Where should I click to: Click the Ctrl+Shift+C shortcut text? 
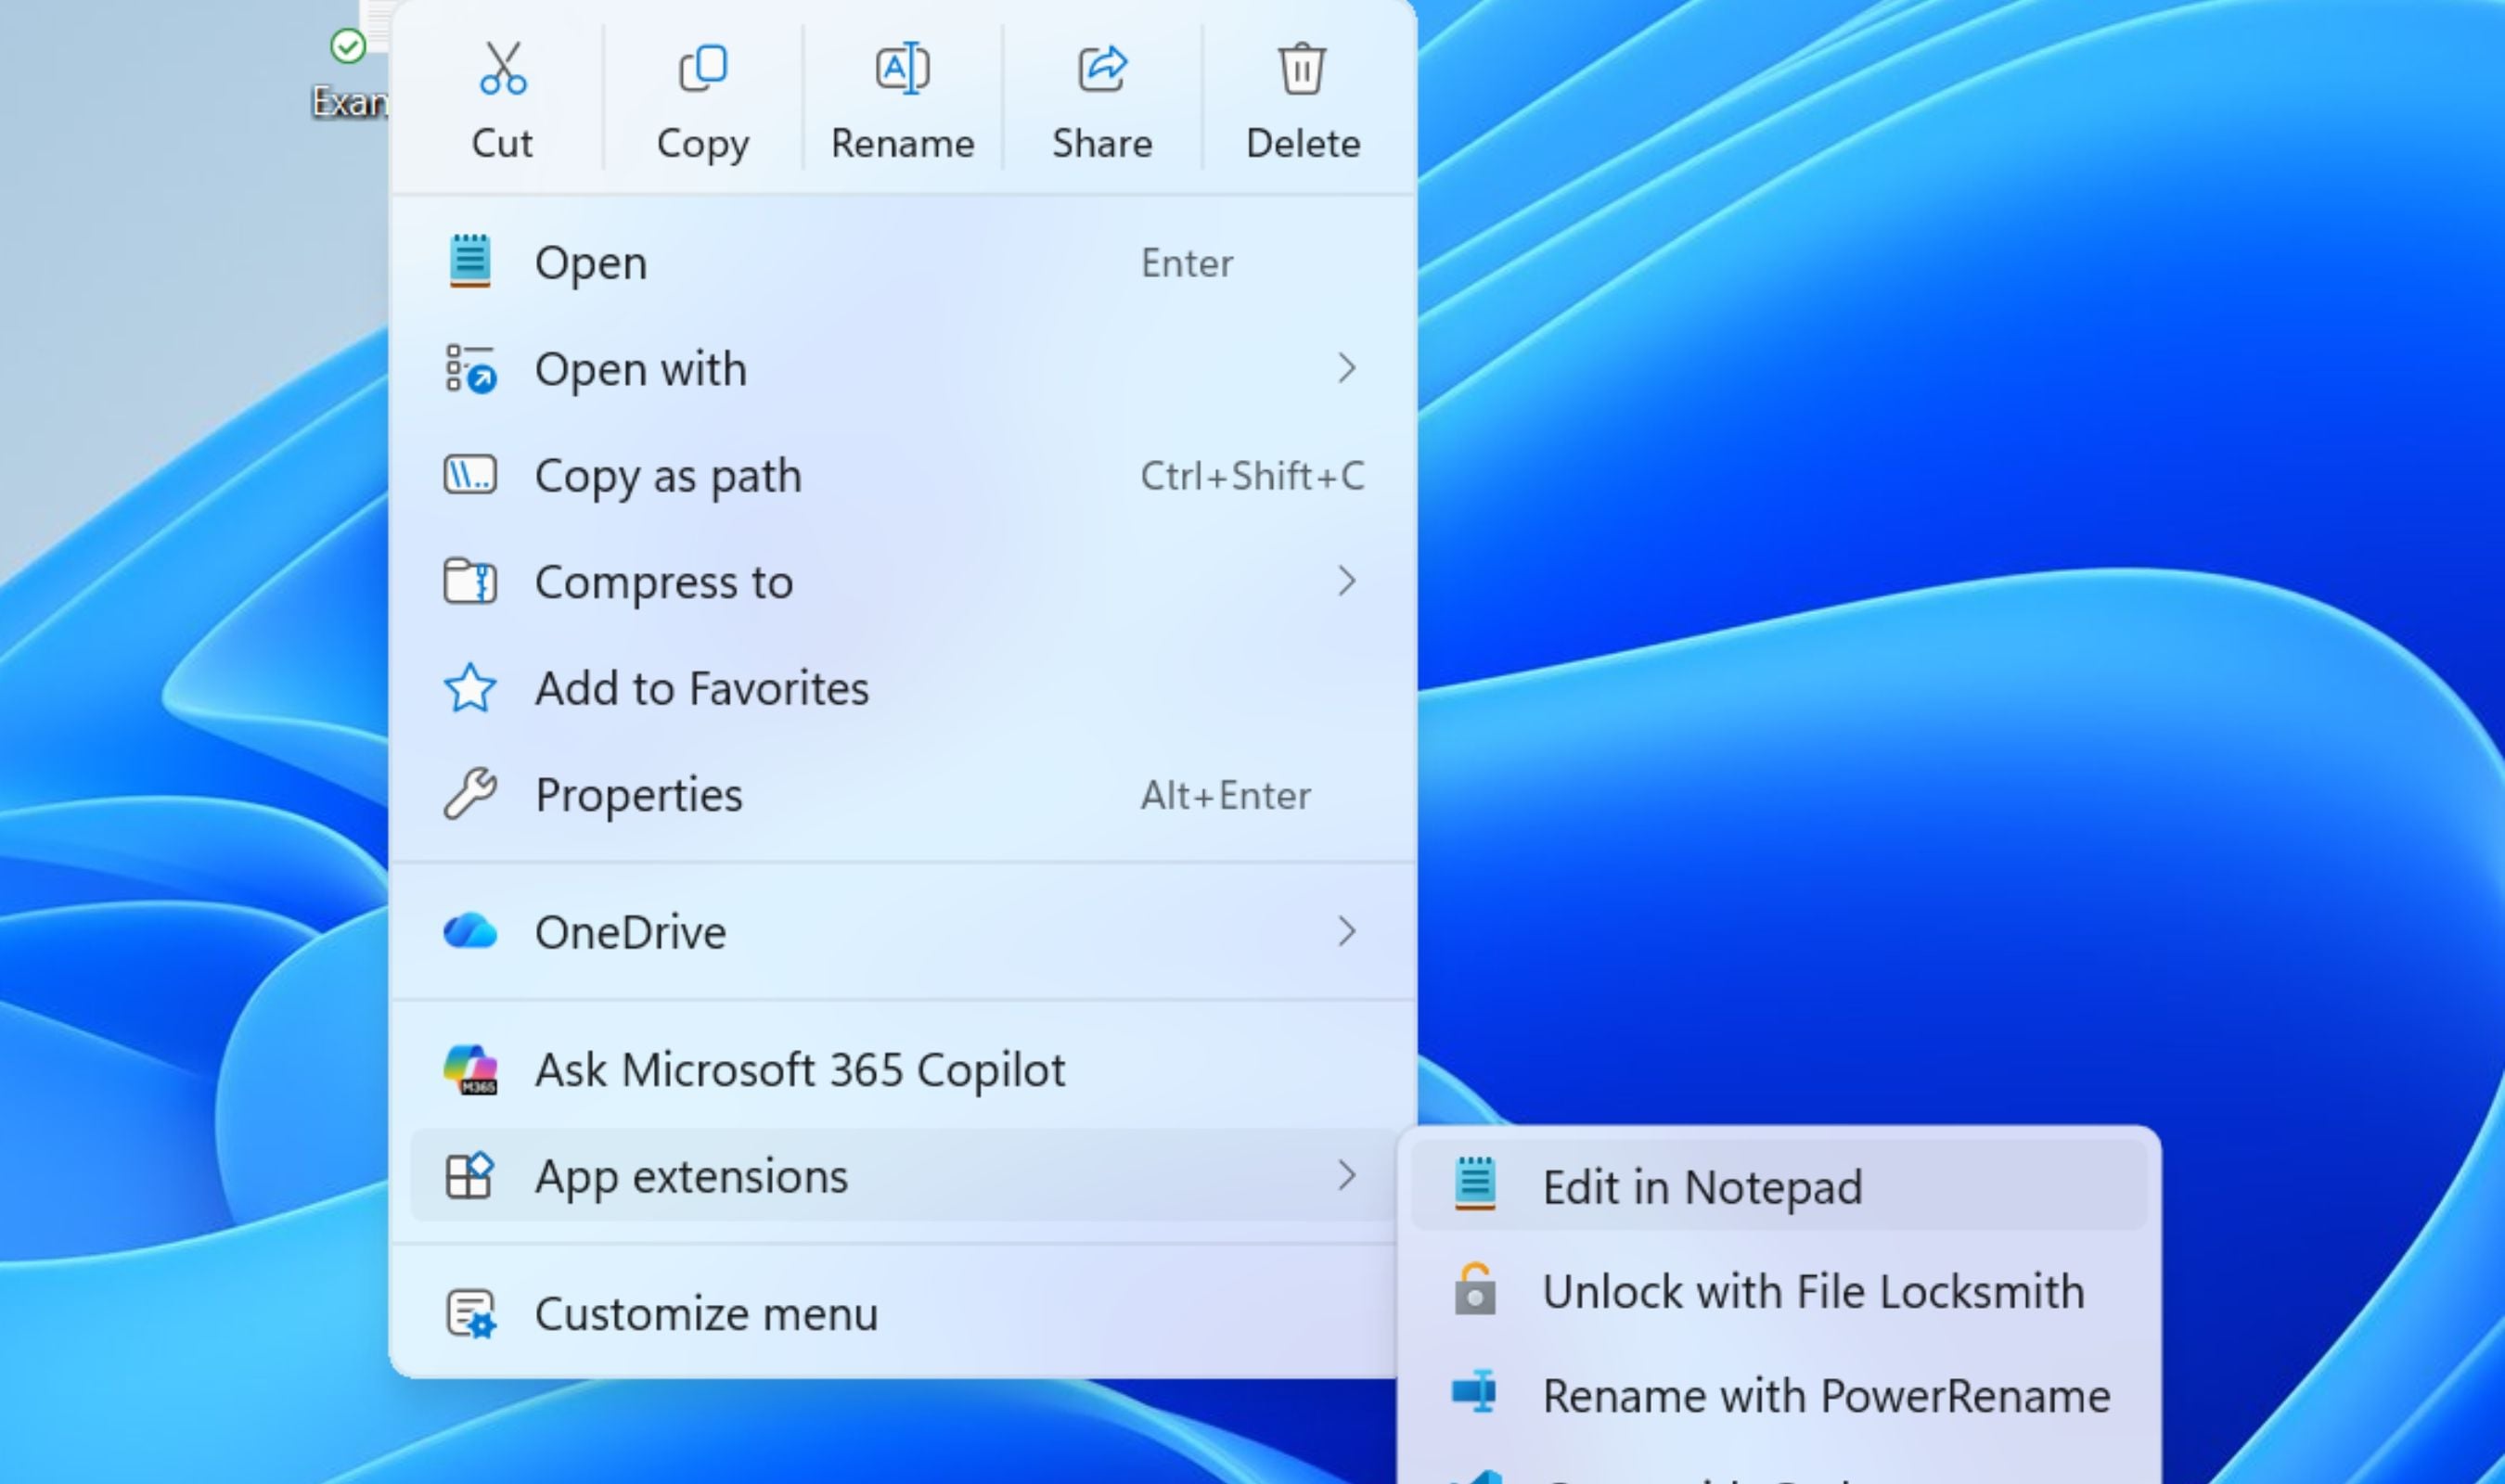coord(1252,476)
